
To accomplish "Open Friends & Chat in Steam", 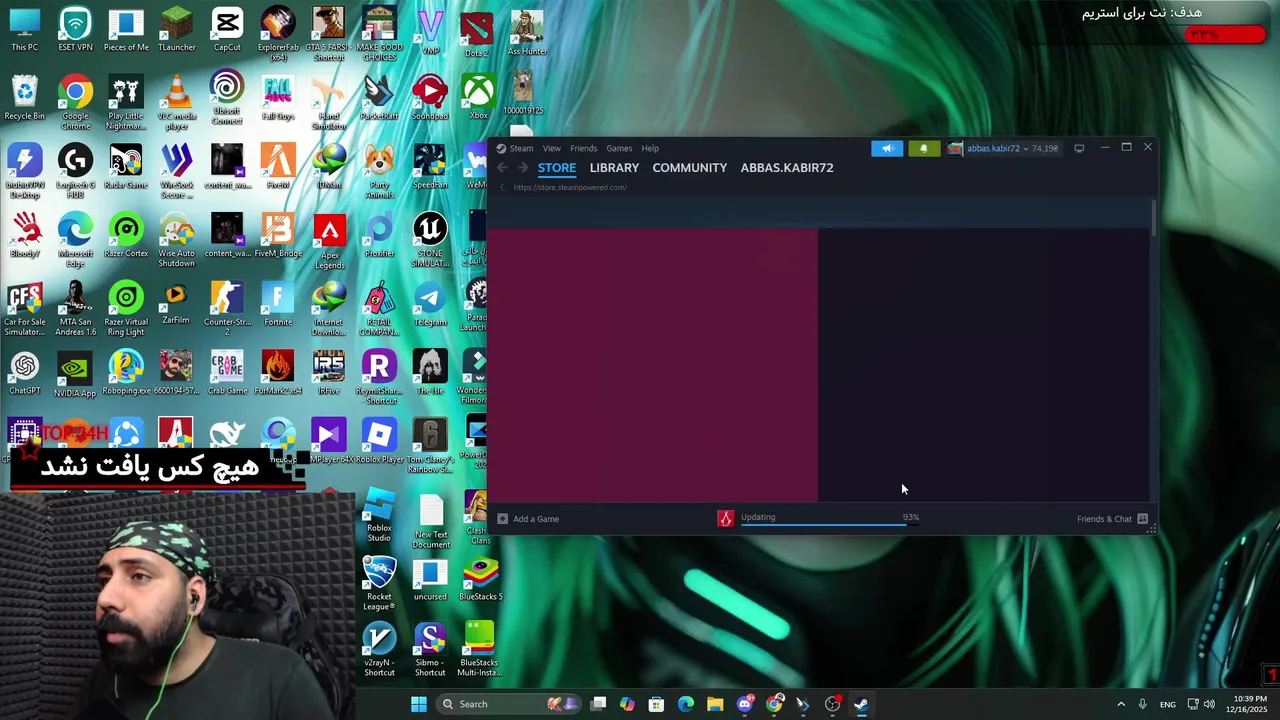I will coord(1112,519).
